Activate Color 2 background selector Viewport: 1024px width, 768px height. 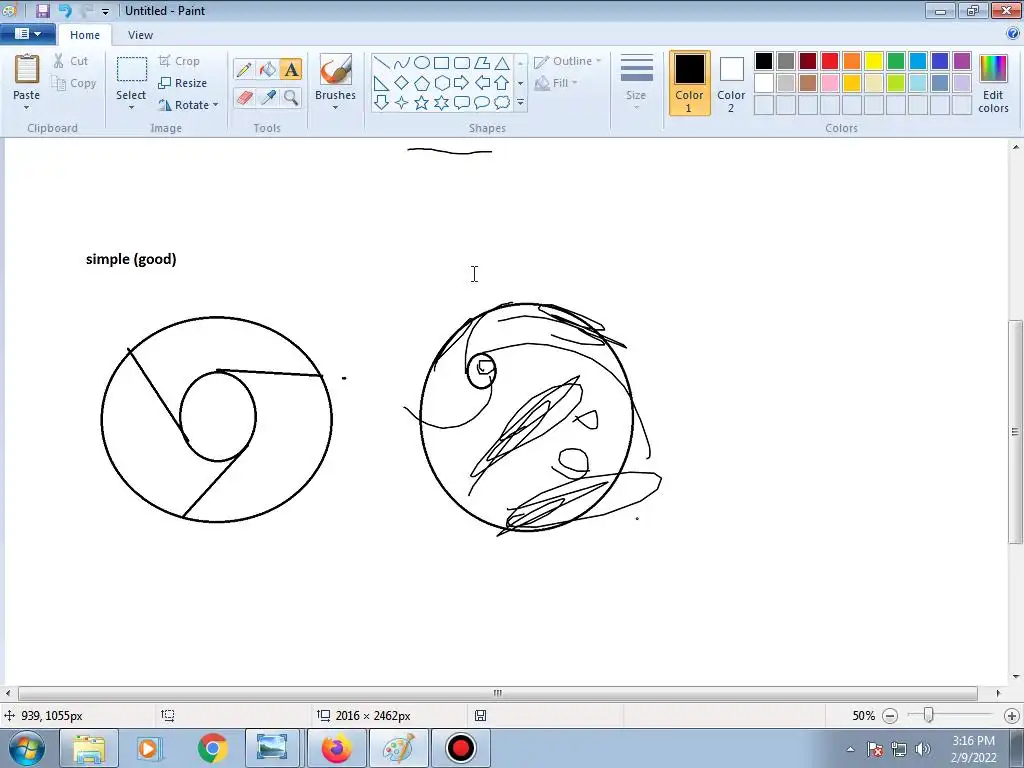pos(731,84)
